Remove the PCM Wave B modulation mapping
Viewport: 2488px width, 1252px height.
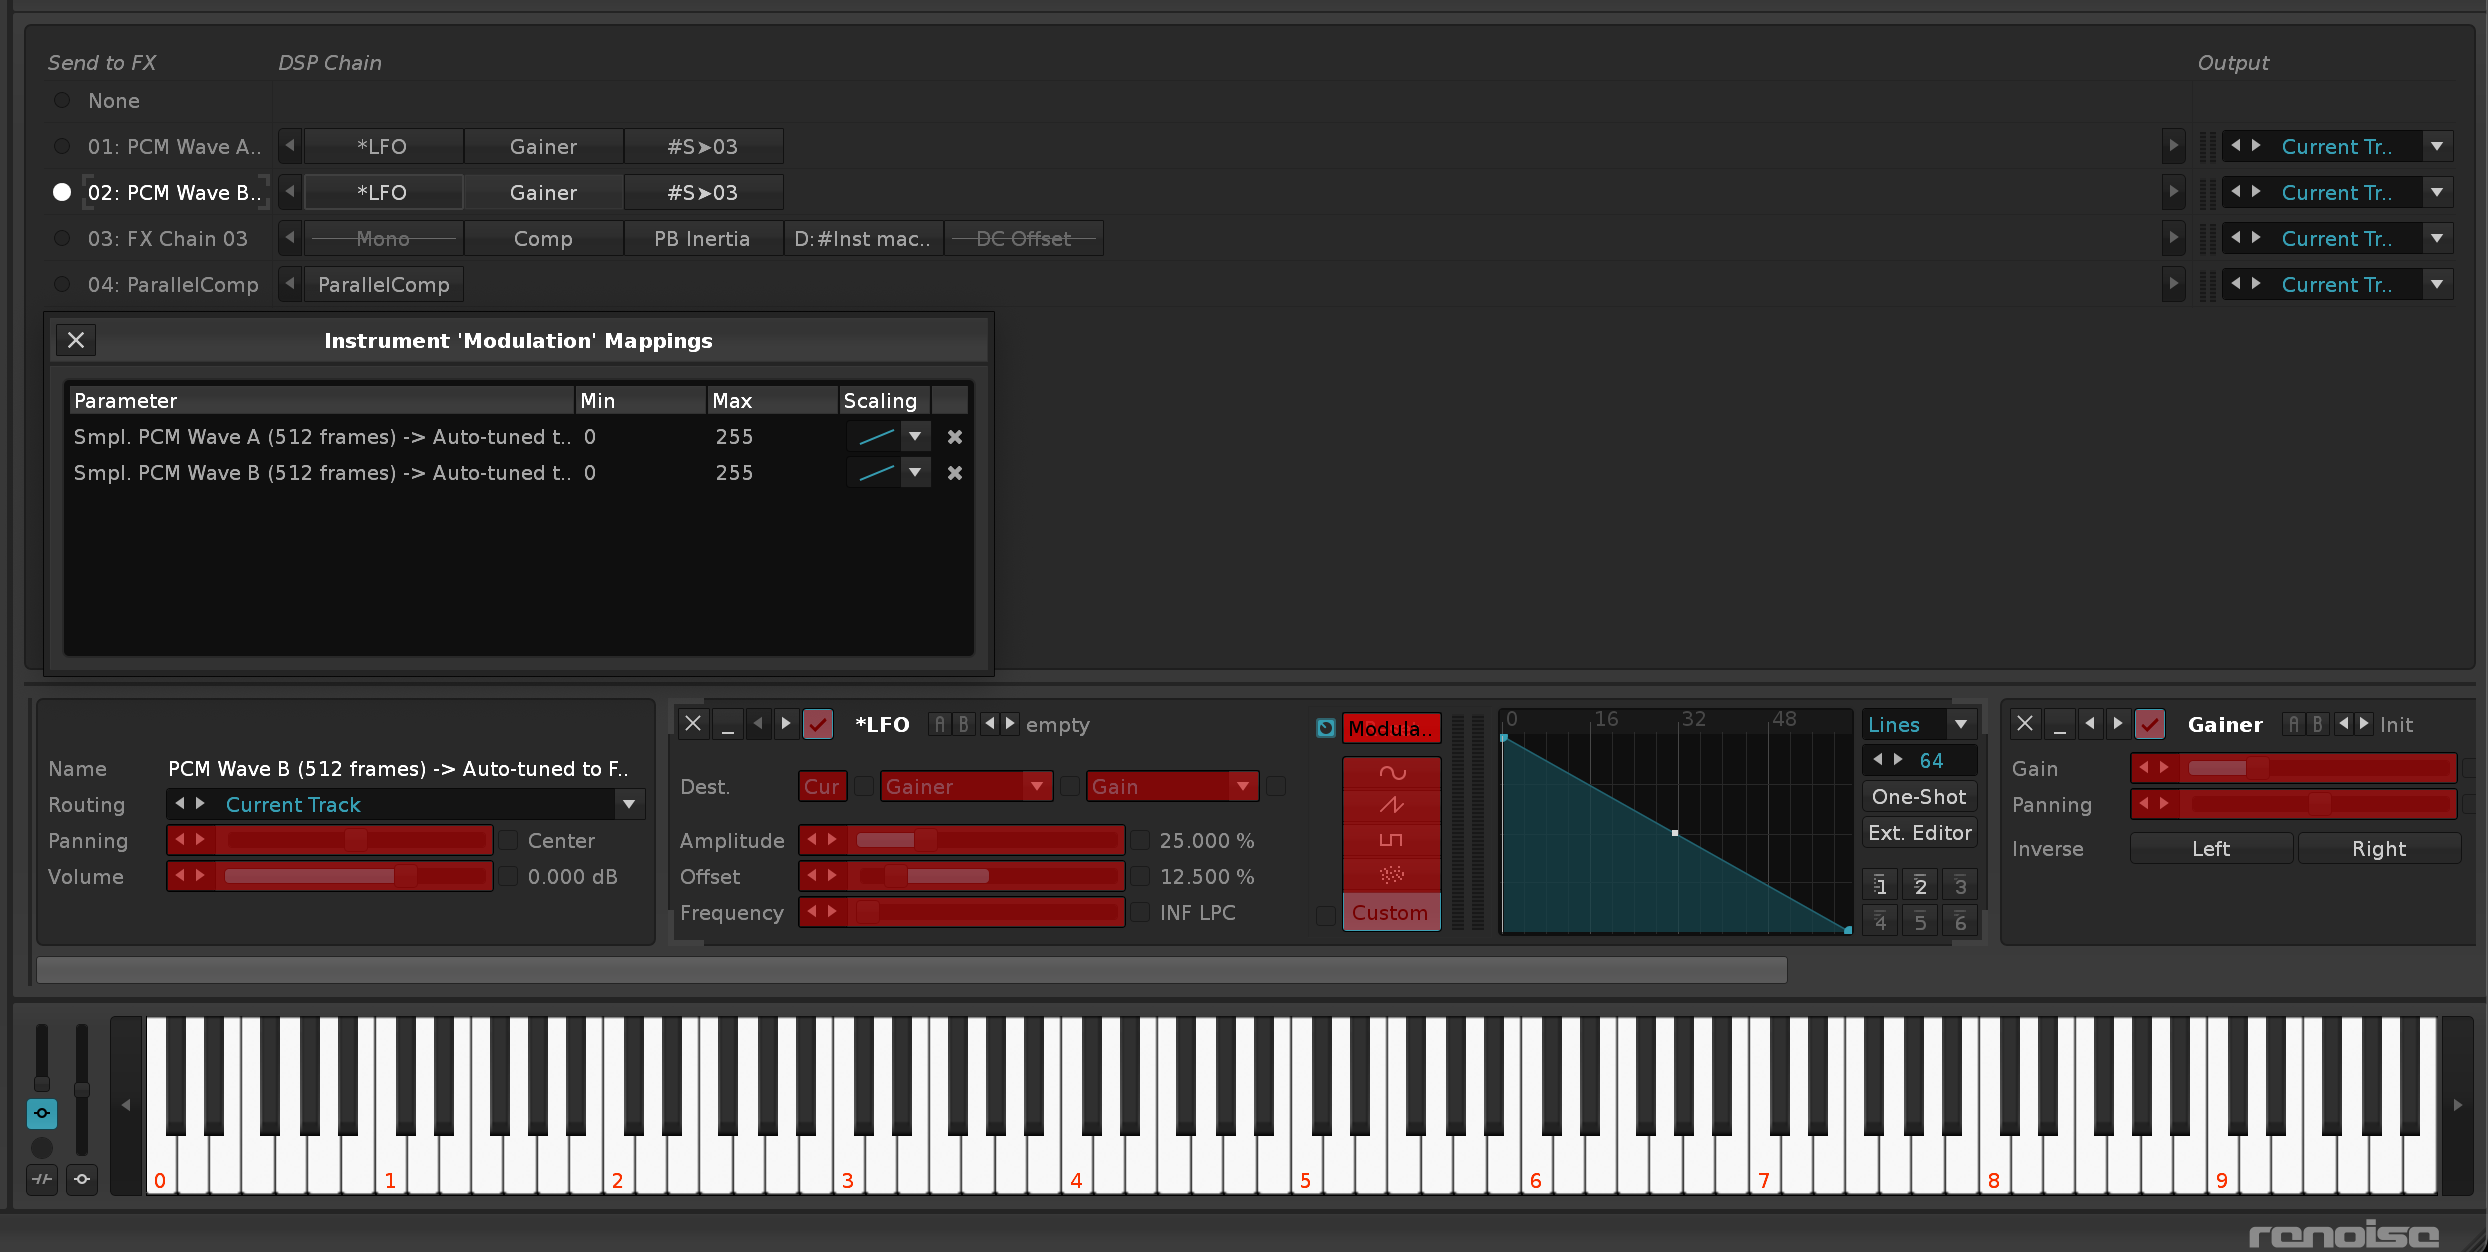(x=955, y=473)
